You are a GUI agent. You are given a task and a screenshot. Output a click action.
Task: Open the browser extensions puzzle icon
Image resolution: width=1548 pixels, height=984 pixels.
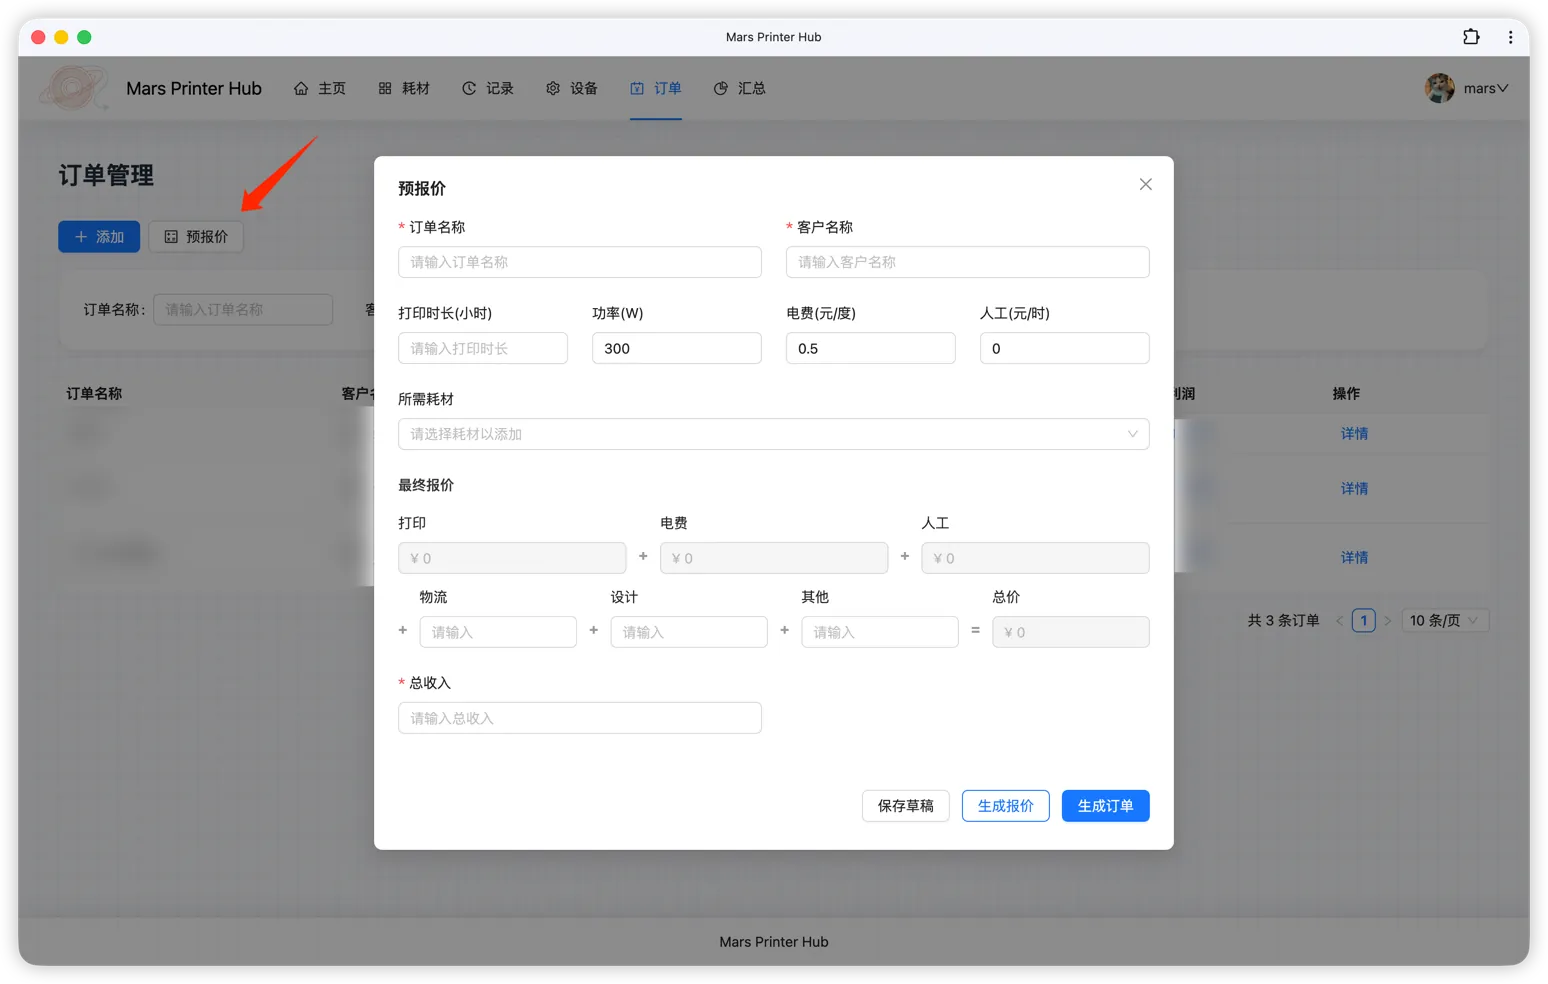(1471, 36)
